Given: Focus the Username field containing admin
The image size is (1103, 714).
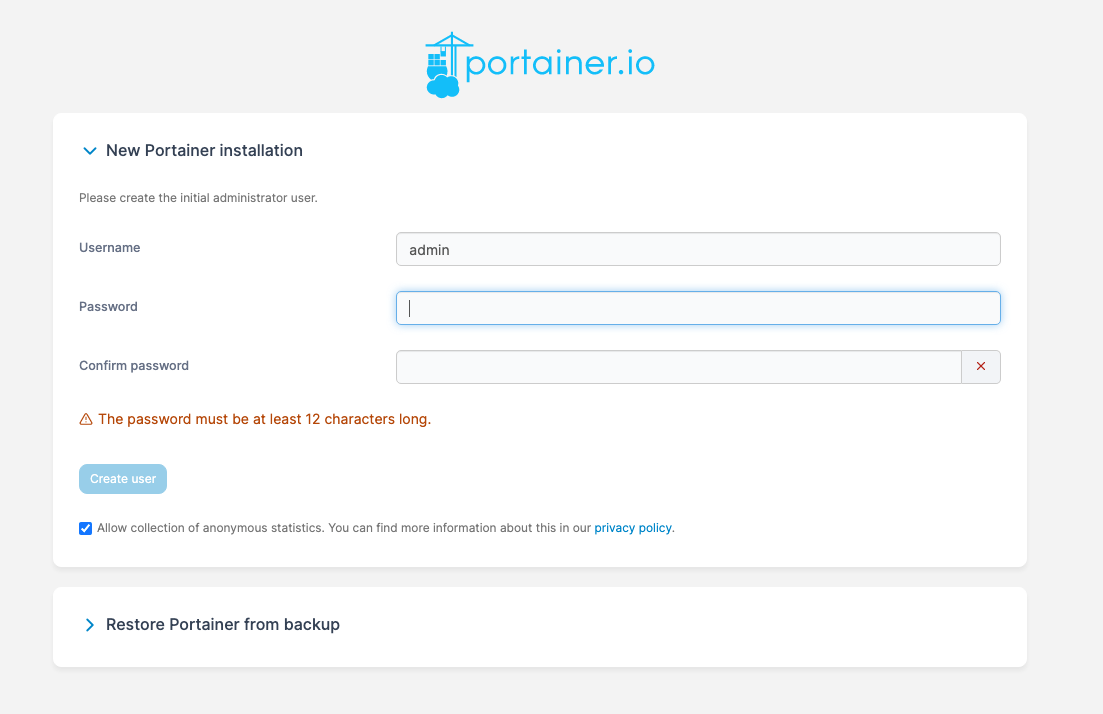Looking at the screenshot, I should (698, 250).
